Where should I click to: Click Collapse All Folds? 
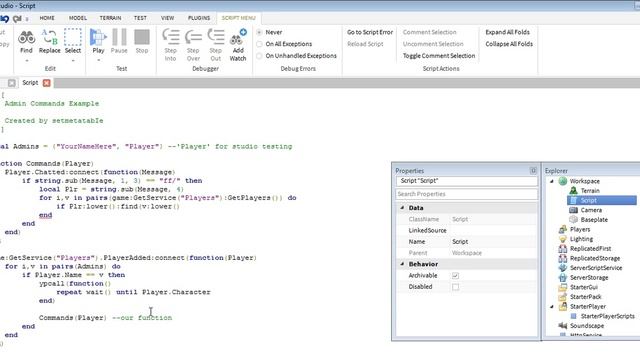point(509,44)
